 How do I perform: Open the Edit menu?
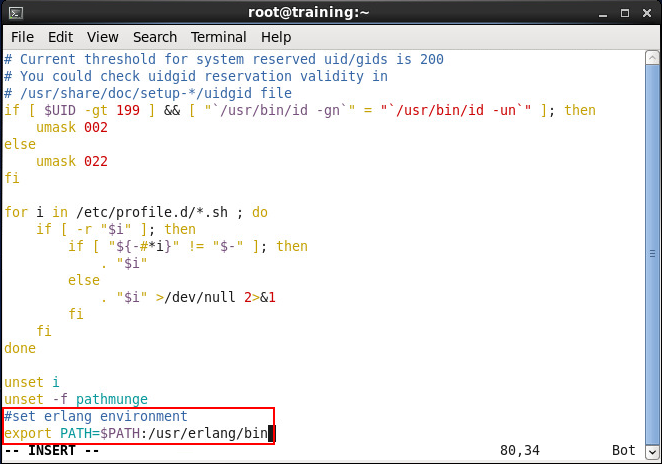(60, 37)
